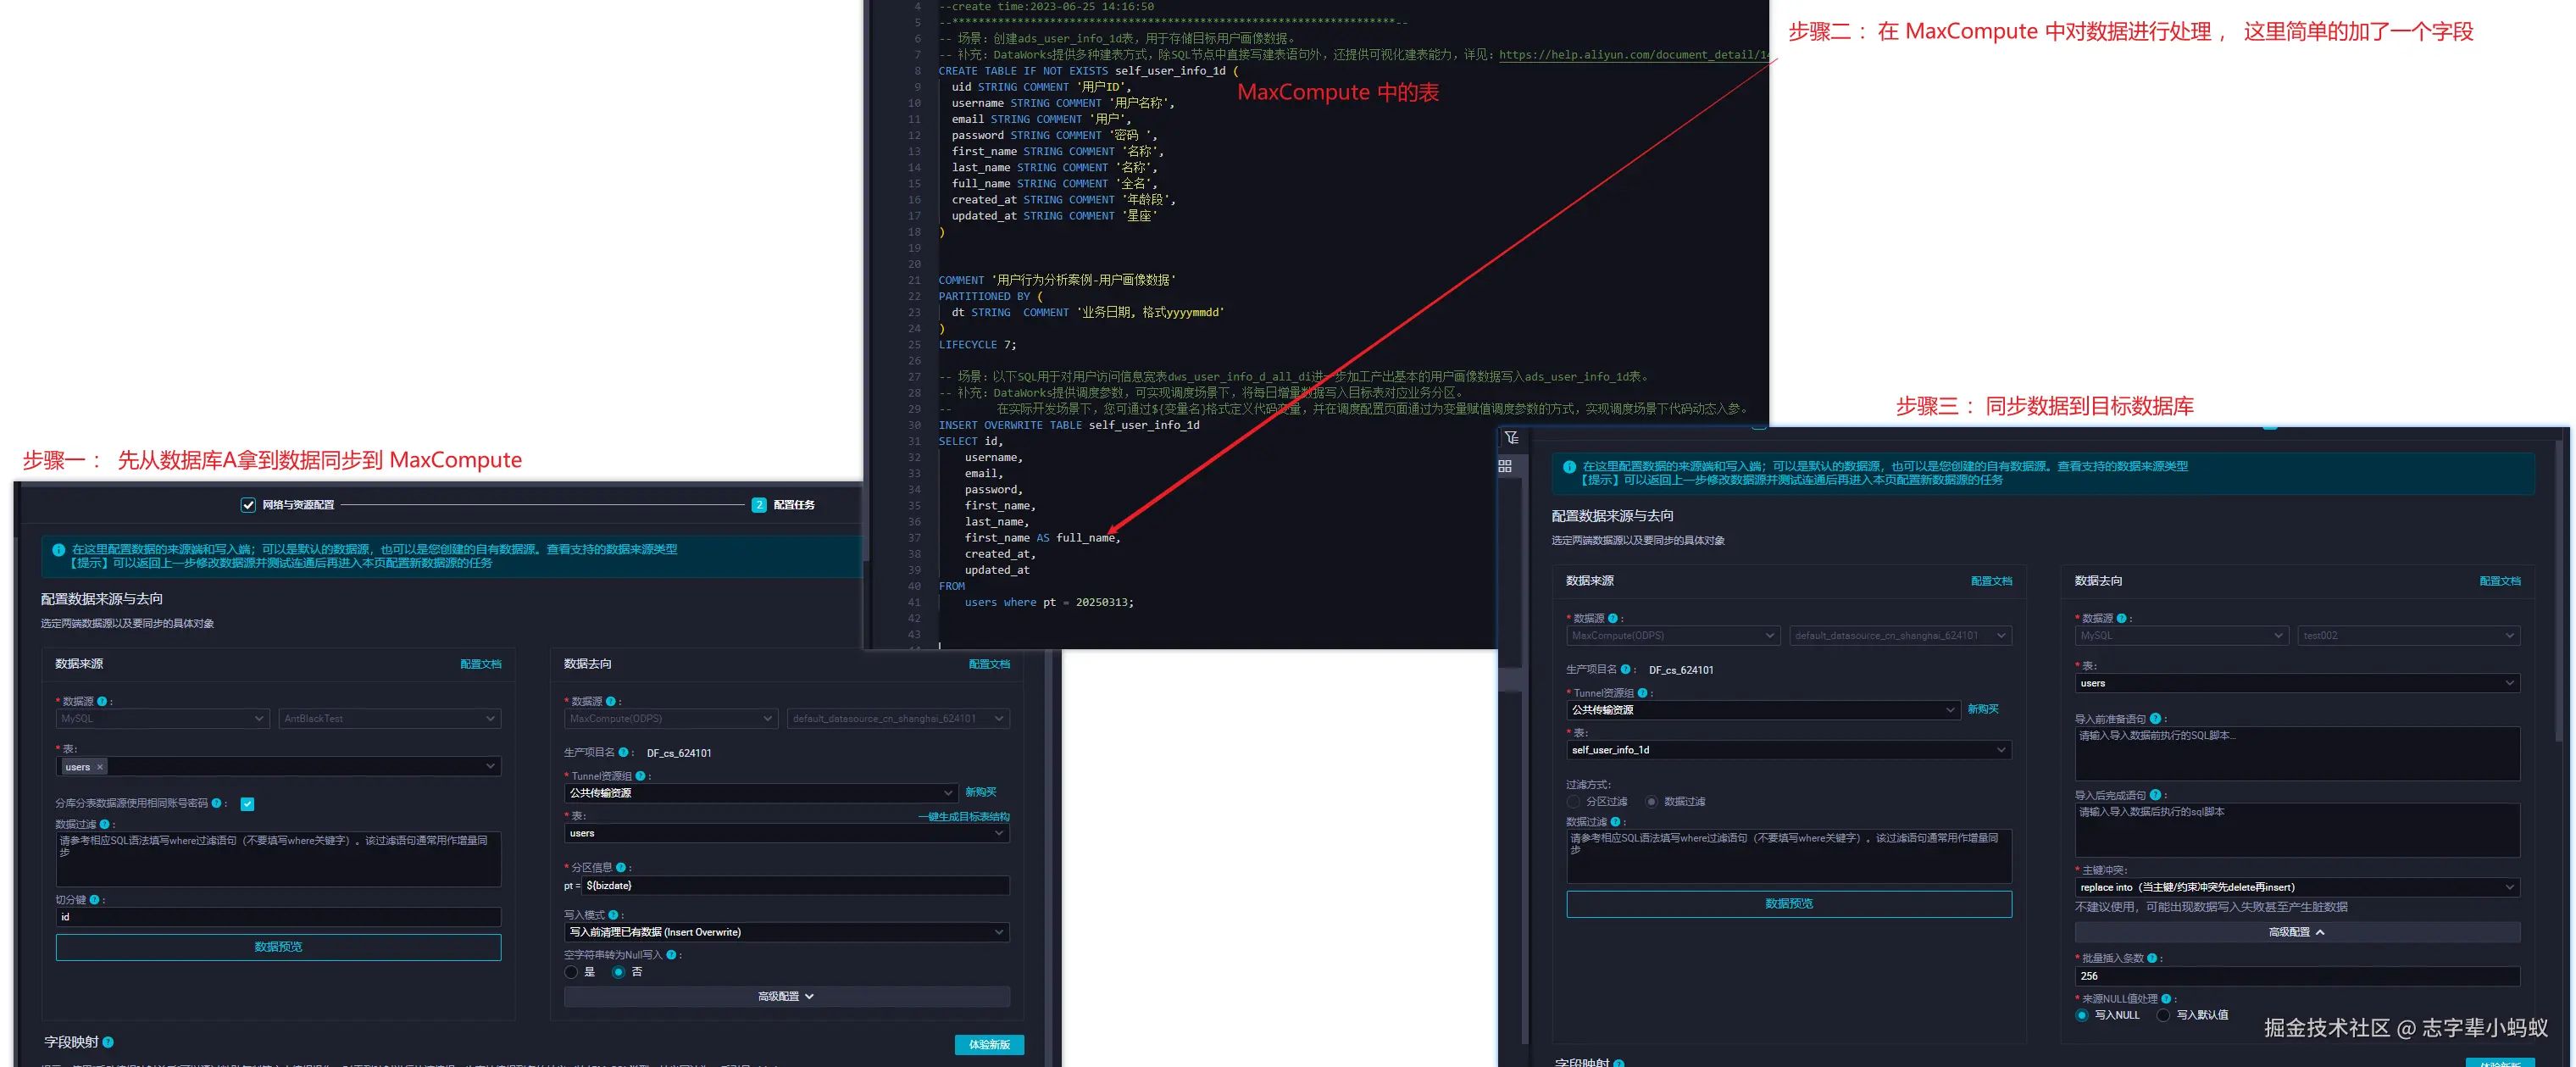2576x1067 pixels.
Task: Select 是 radio for 空字符串转为Null写入
Action: pyautogui.click(x=571, y=972)
